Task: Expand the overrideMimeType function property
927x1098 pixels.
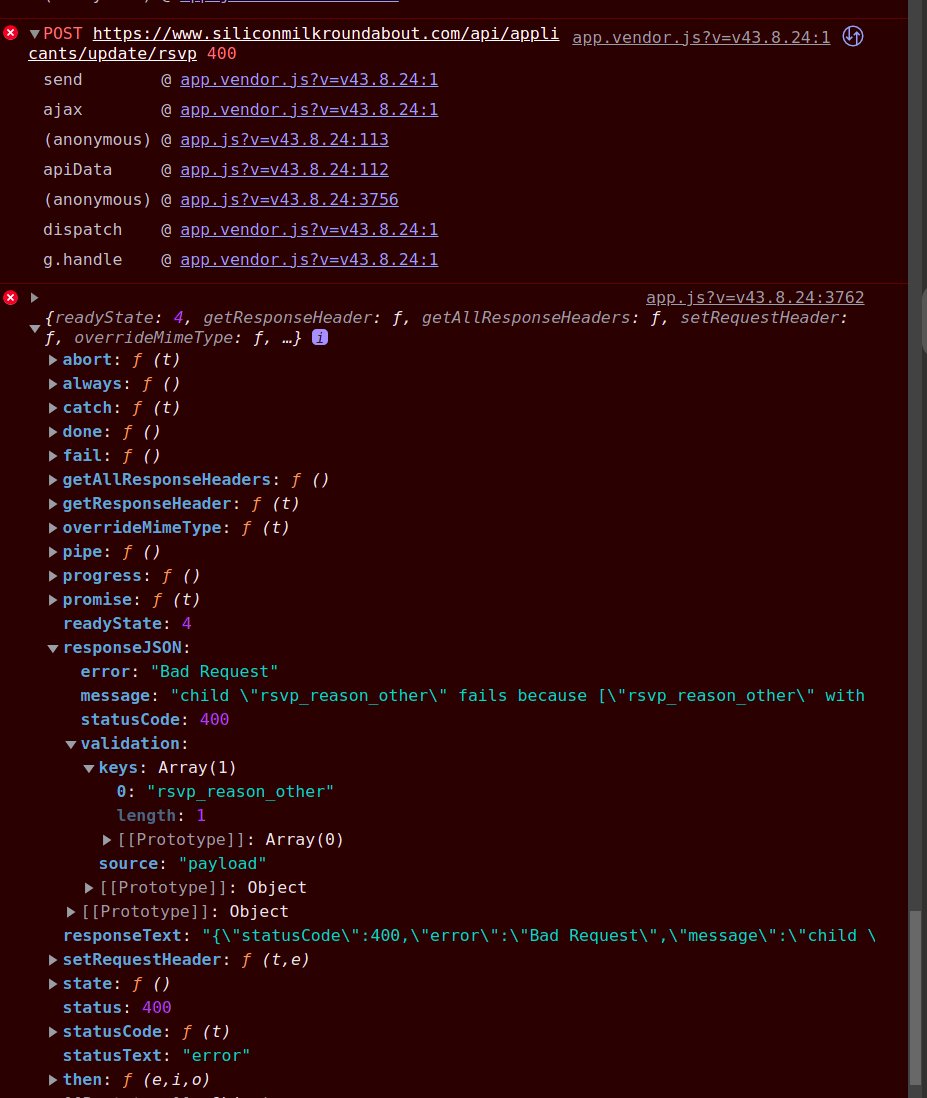Action: pos(53,528)
